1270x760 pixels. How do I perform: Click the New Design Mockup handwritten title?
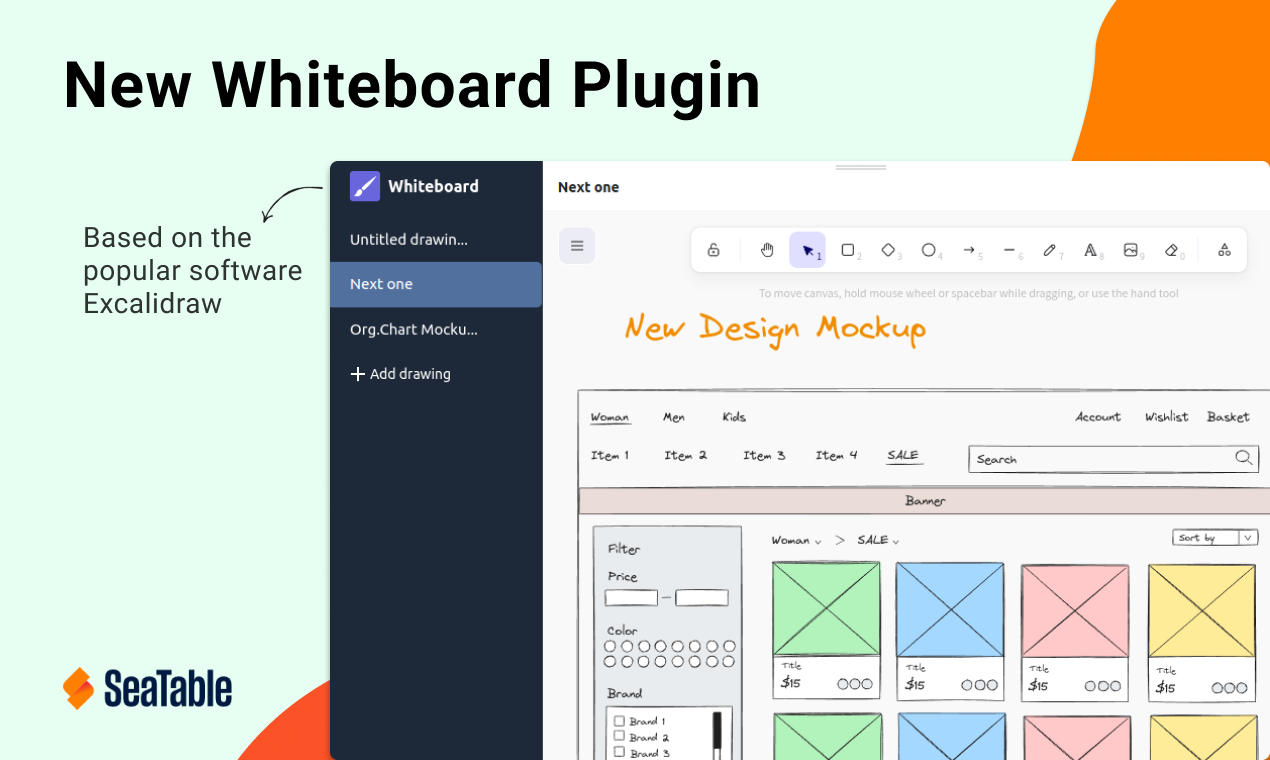[775, 329]
